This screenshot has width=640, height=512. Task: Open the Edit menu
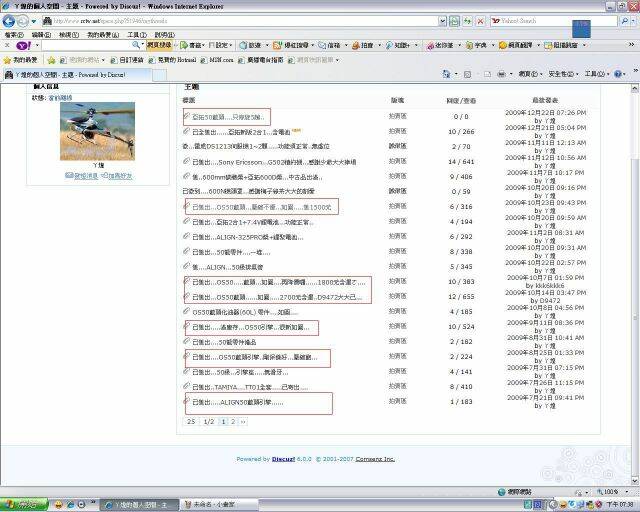pyautogui.click(x=41, y=35)
